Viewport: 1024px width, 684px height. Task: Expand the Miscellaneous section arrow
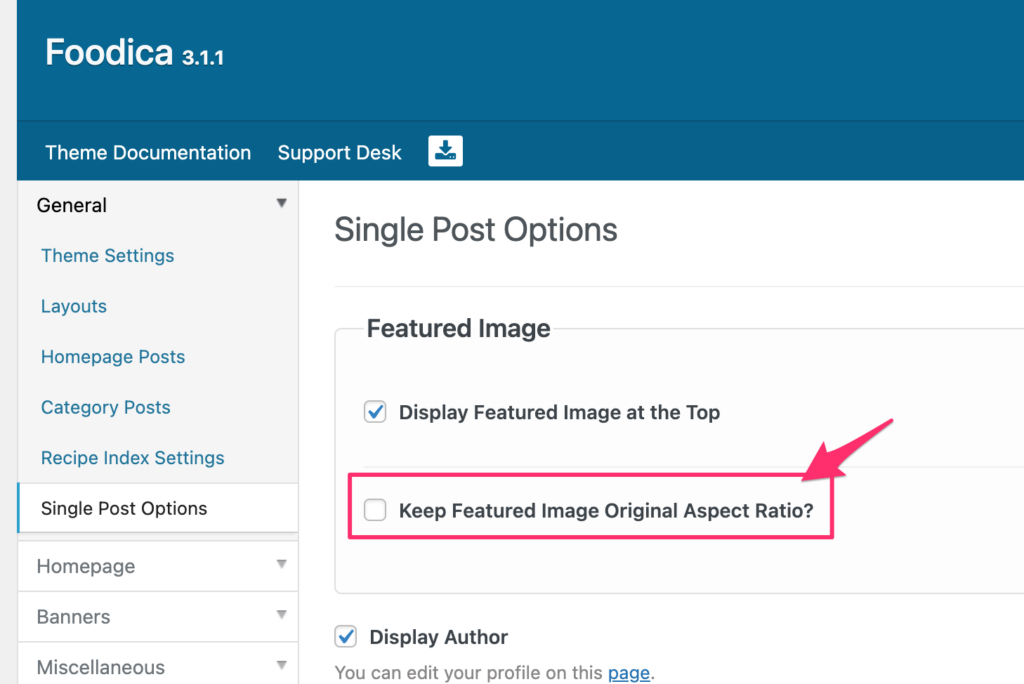point(281,665)
